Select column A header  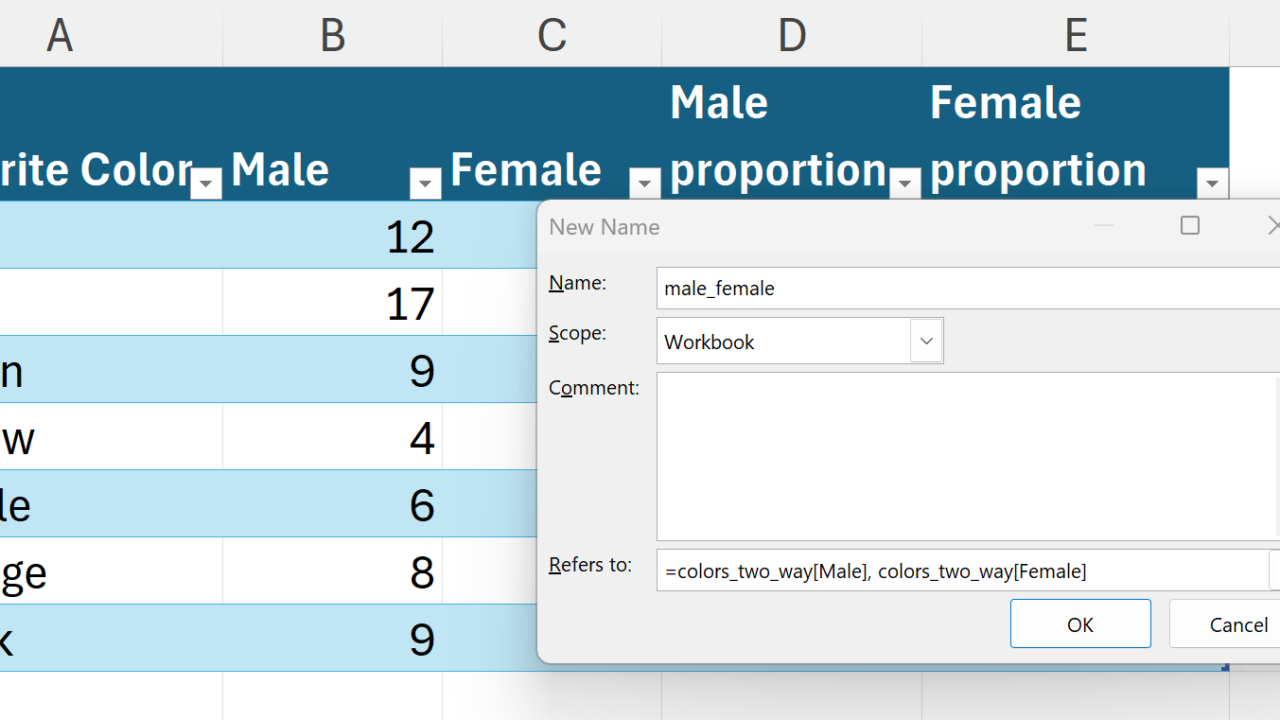[x=60, y=34]
